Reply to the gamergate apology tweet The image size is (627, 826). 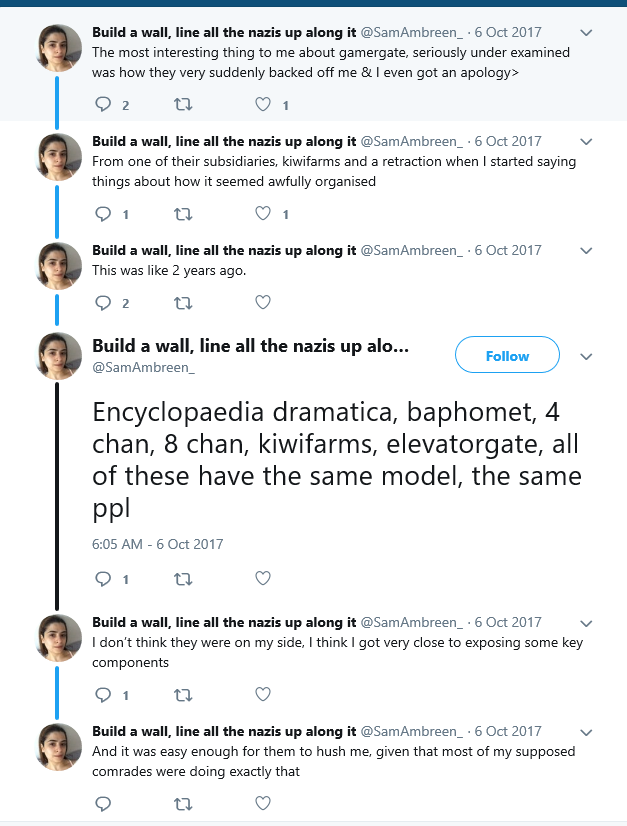(103, 104)
